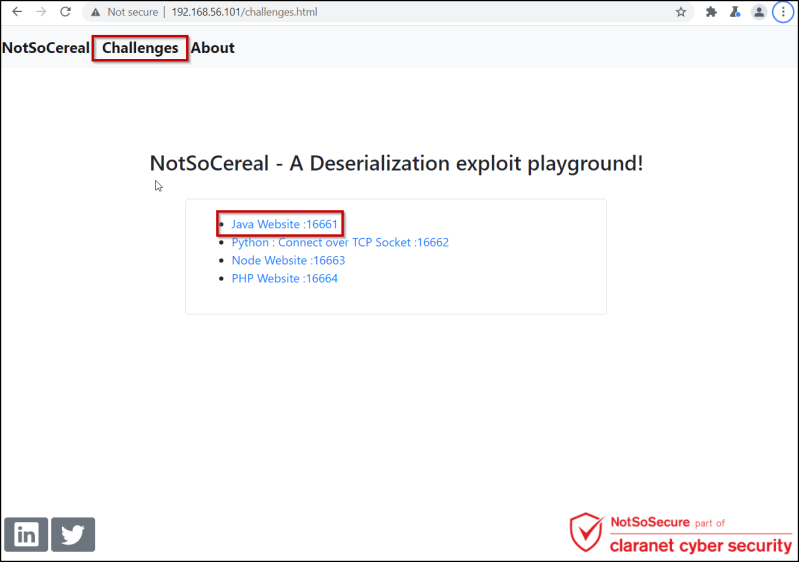Open the Node Website :16663 link
Screen dimensions: 799x562
[x=288, y=260]
